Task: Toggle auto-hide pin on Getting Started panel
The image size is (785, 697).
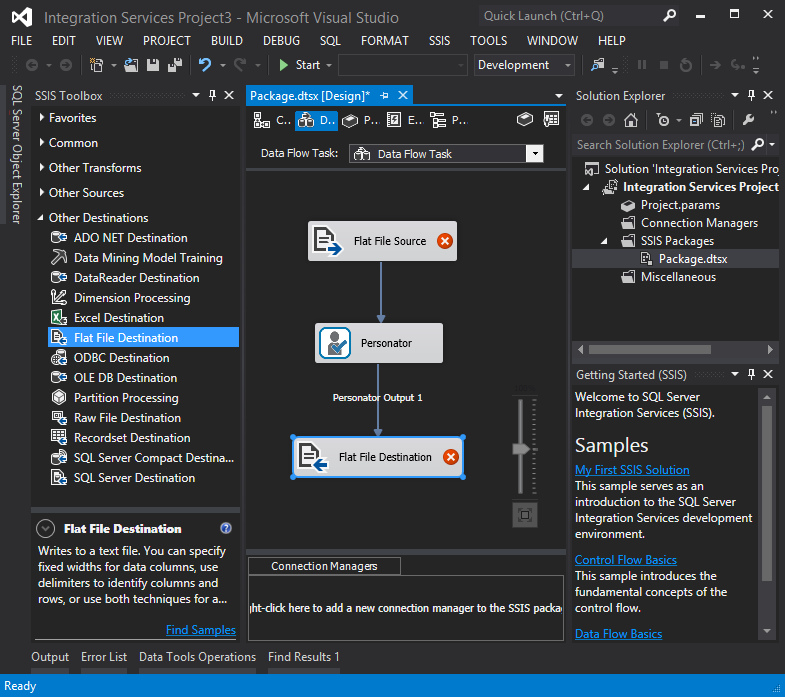Action: (x=753, y=375)
